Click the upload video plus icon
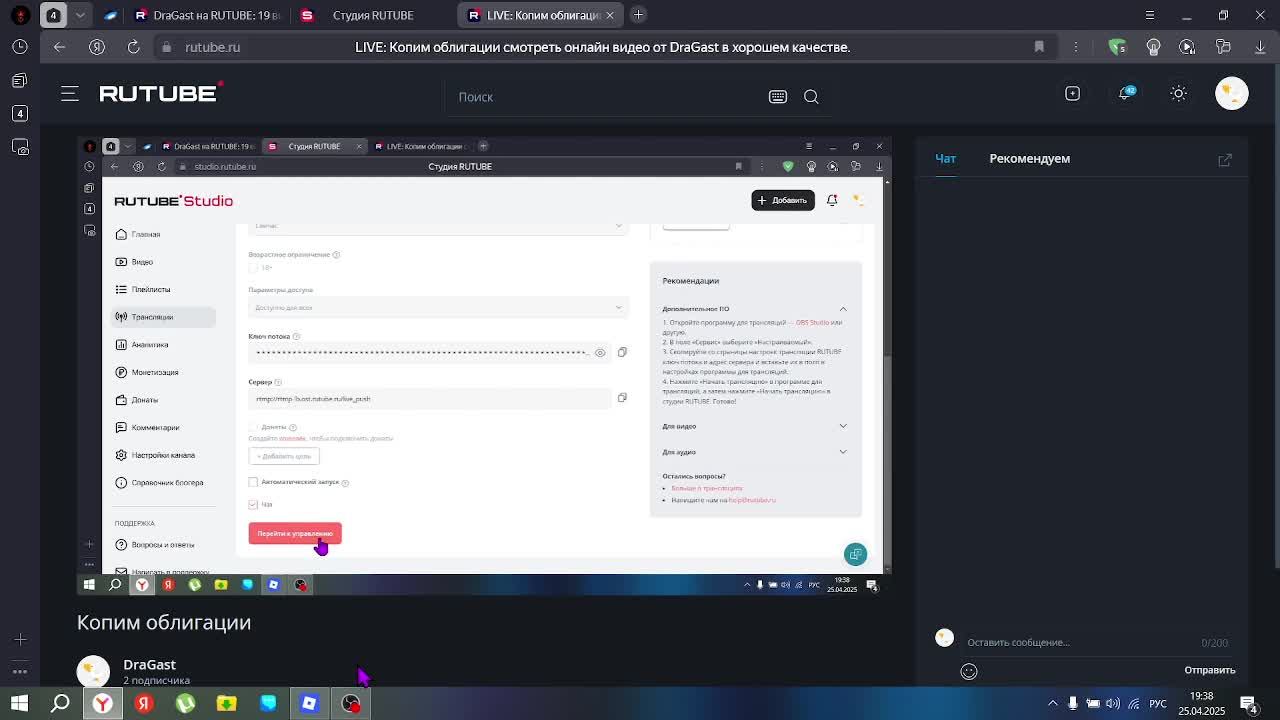 [1072, 93]
